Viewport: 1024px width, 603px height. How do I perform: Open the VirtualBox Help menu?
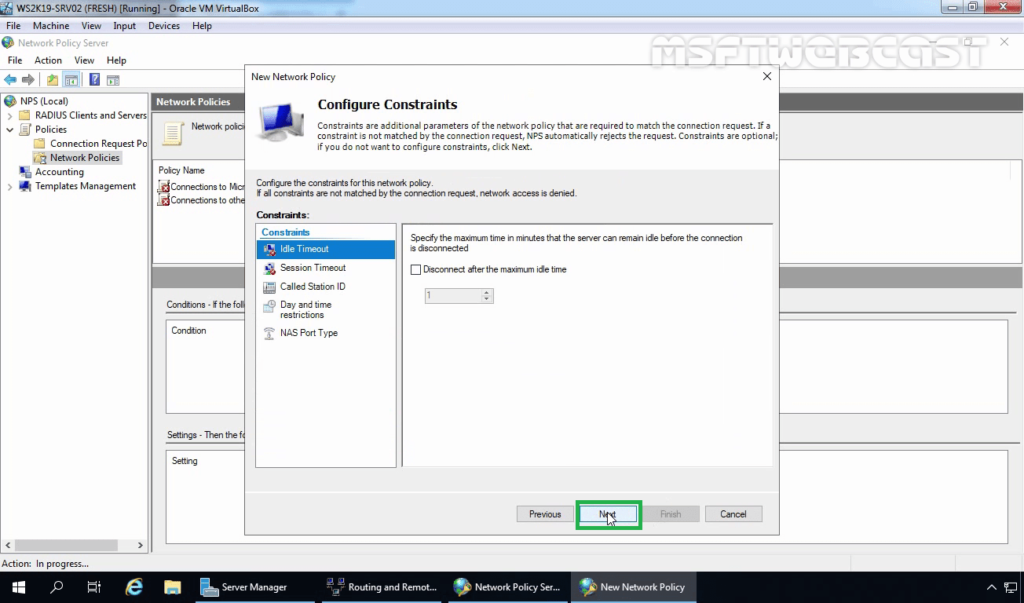pyautogui.click(x=202, y=25)
